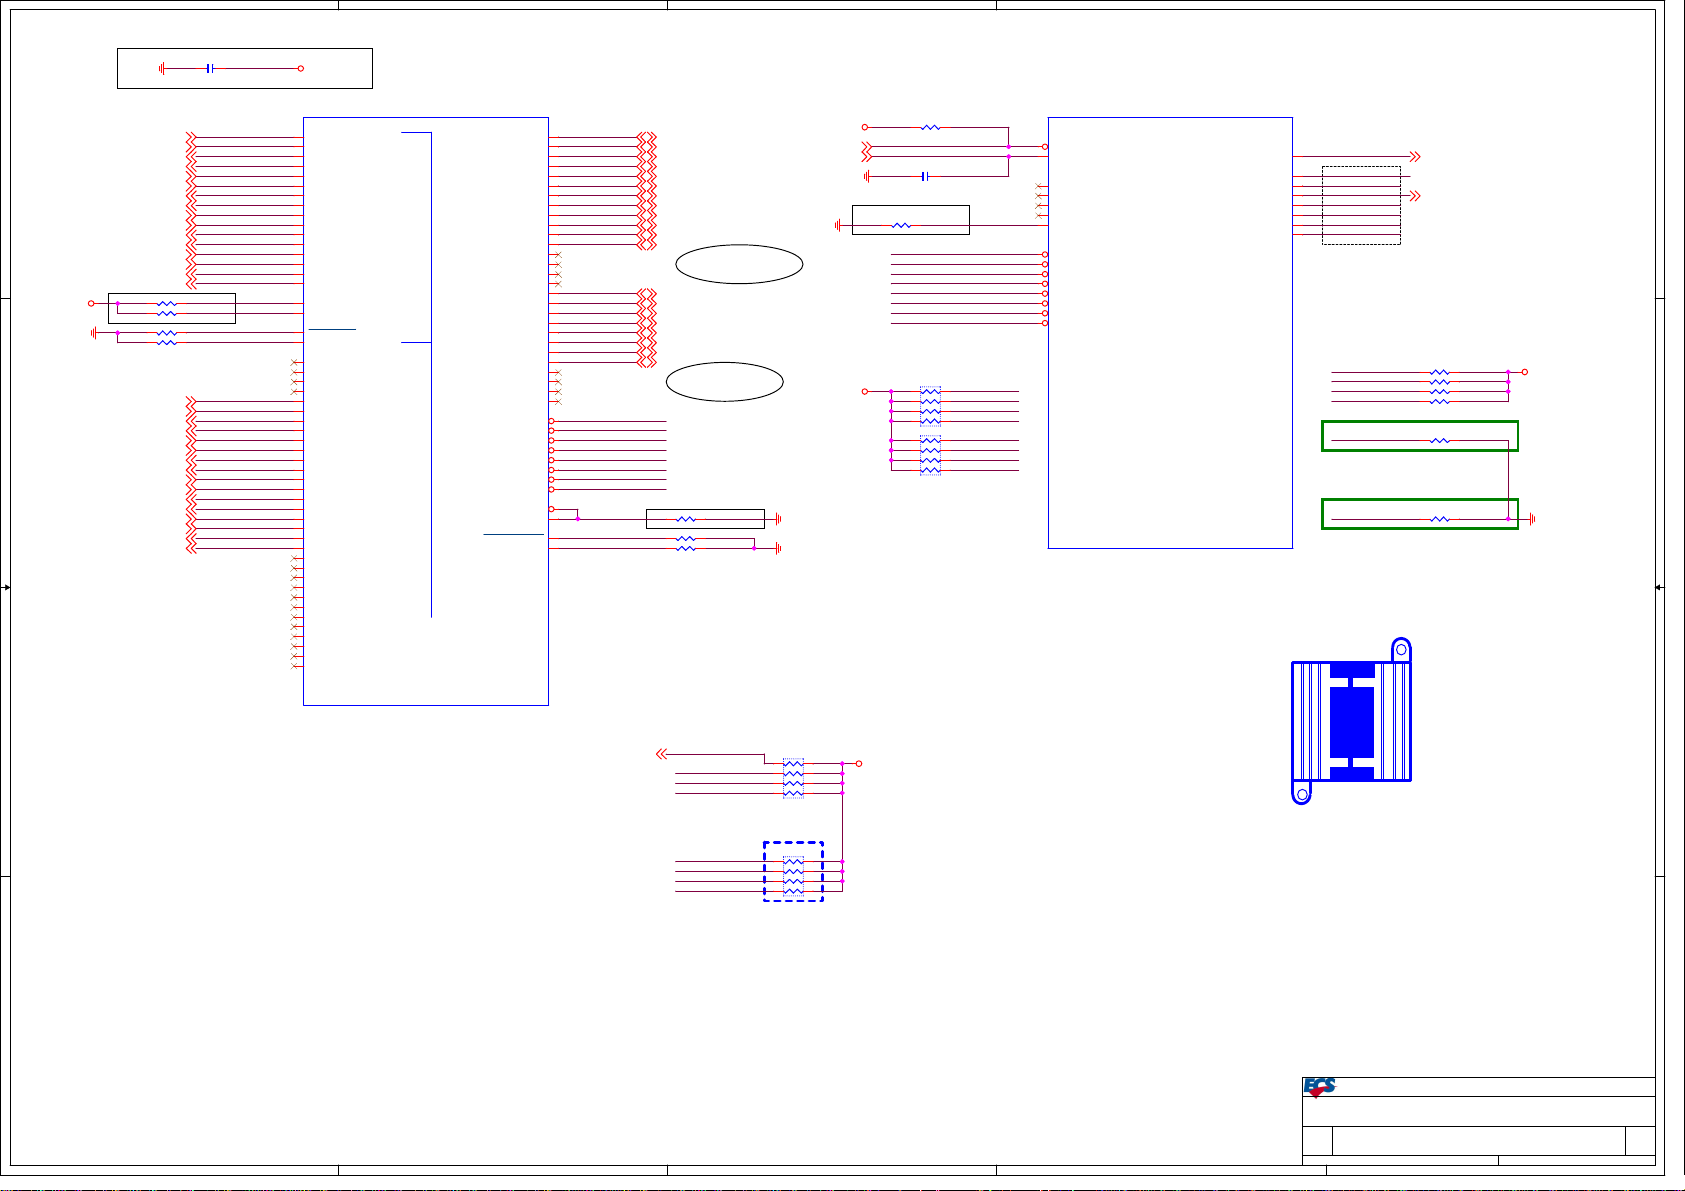Screen dimensions: 1685x1191
Task: Select the capacitor left of the right chip
Action: [x=925, y=176]
